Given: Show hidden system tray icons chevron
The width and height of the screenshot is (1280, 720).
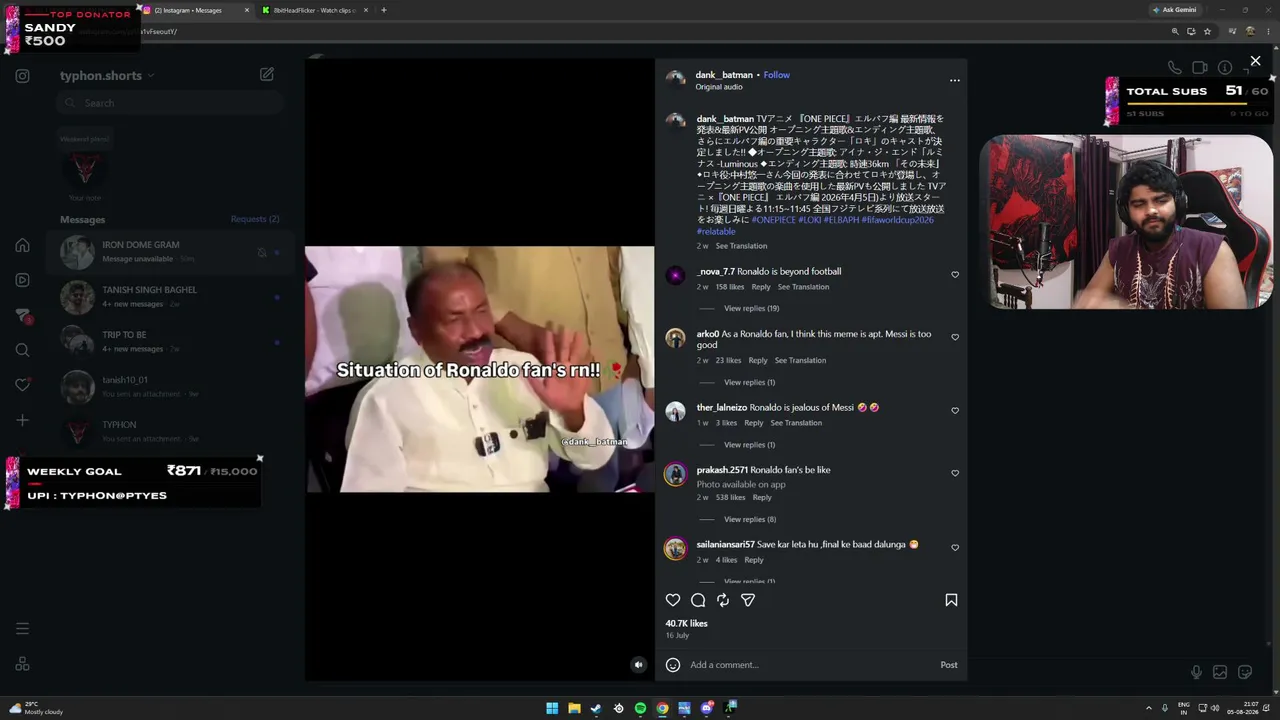Looking at the screenshot, I should (x=1149, y=709).
